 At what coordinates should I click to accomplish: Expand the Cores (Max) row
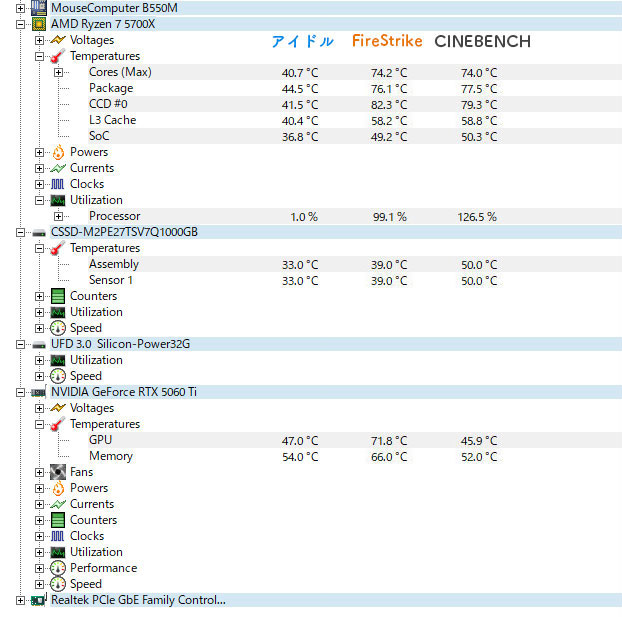[x=58, y=72]
